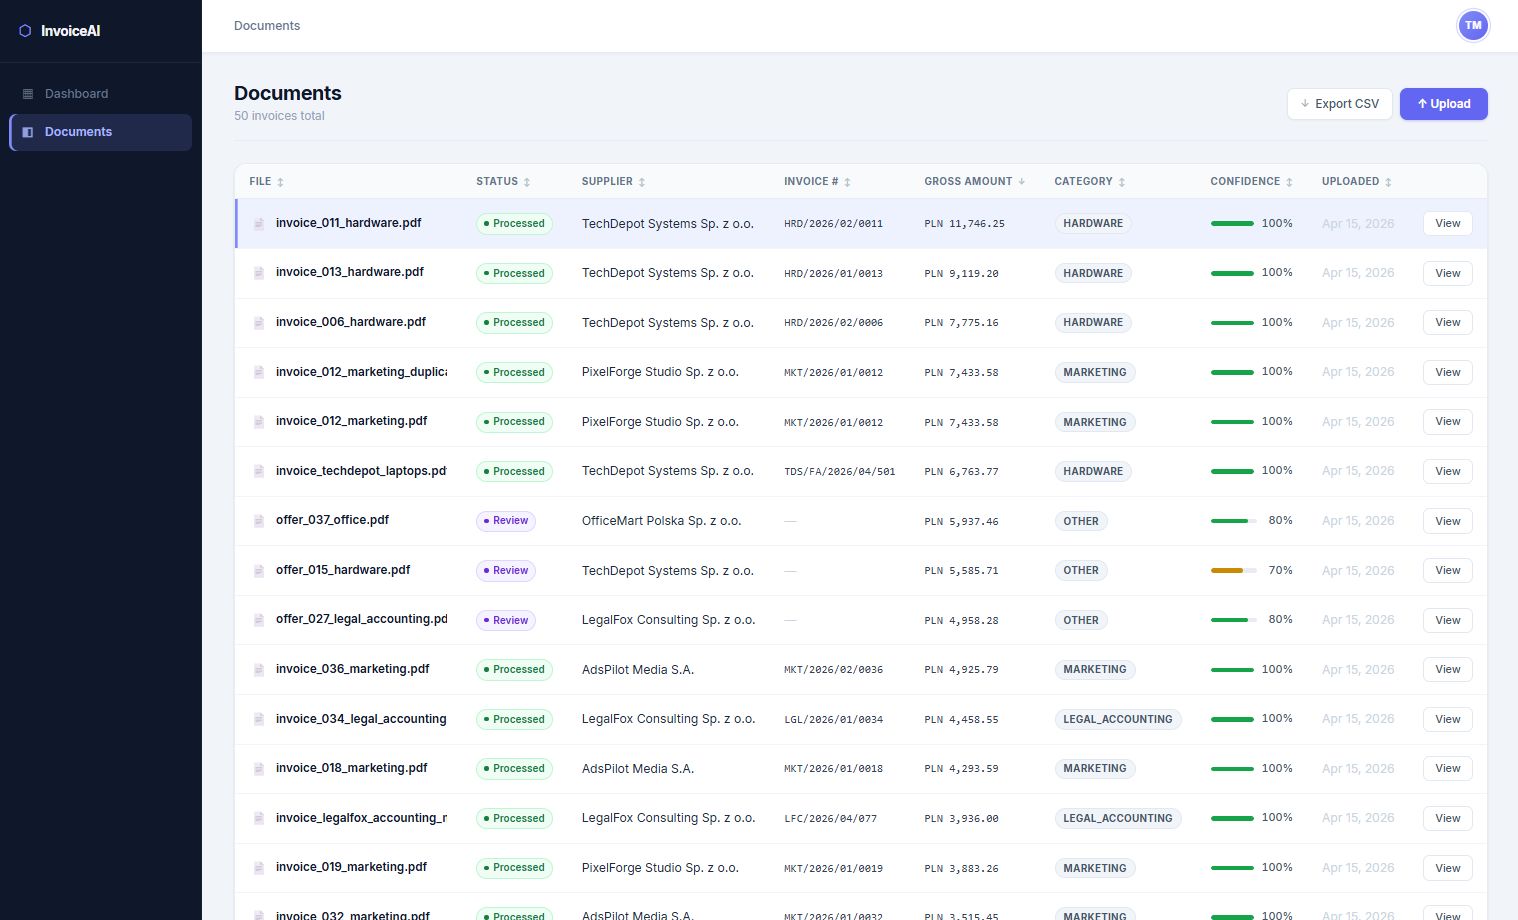
Task: Click the Review status badge for offer_027_legal_accounting
Action: tap(506, 621)
